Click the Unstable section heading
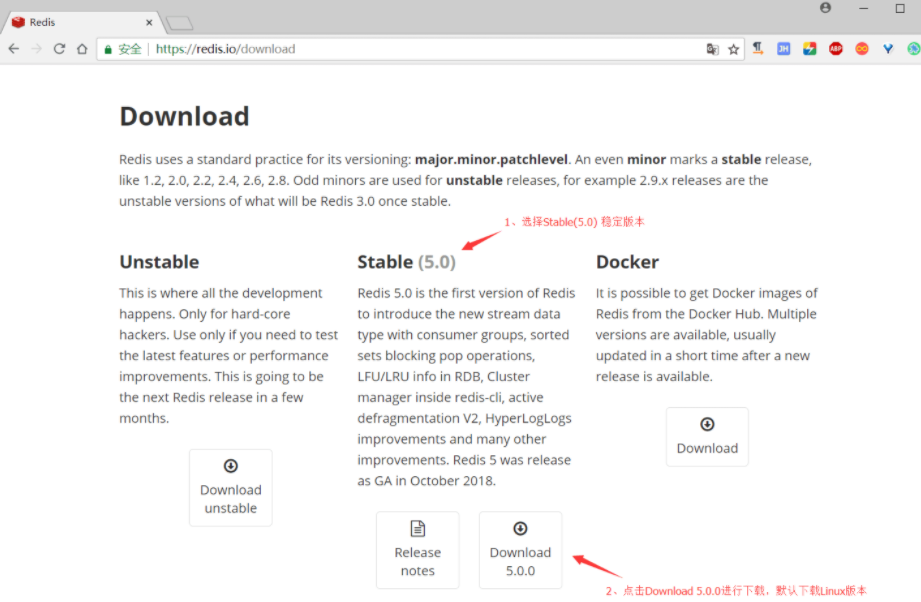 [159, 262]
